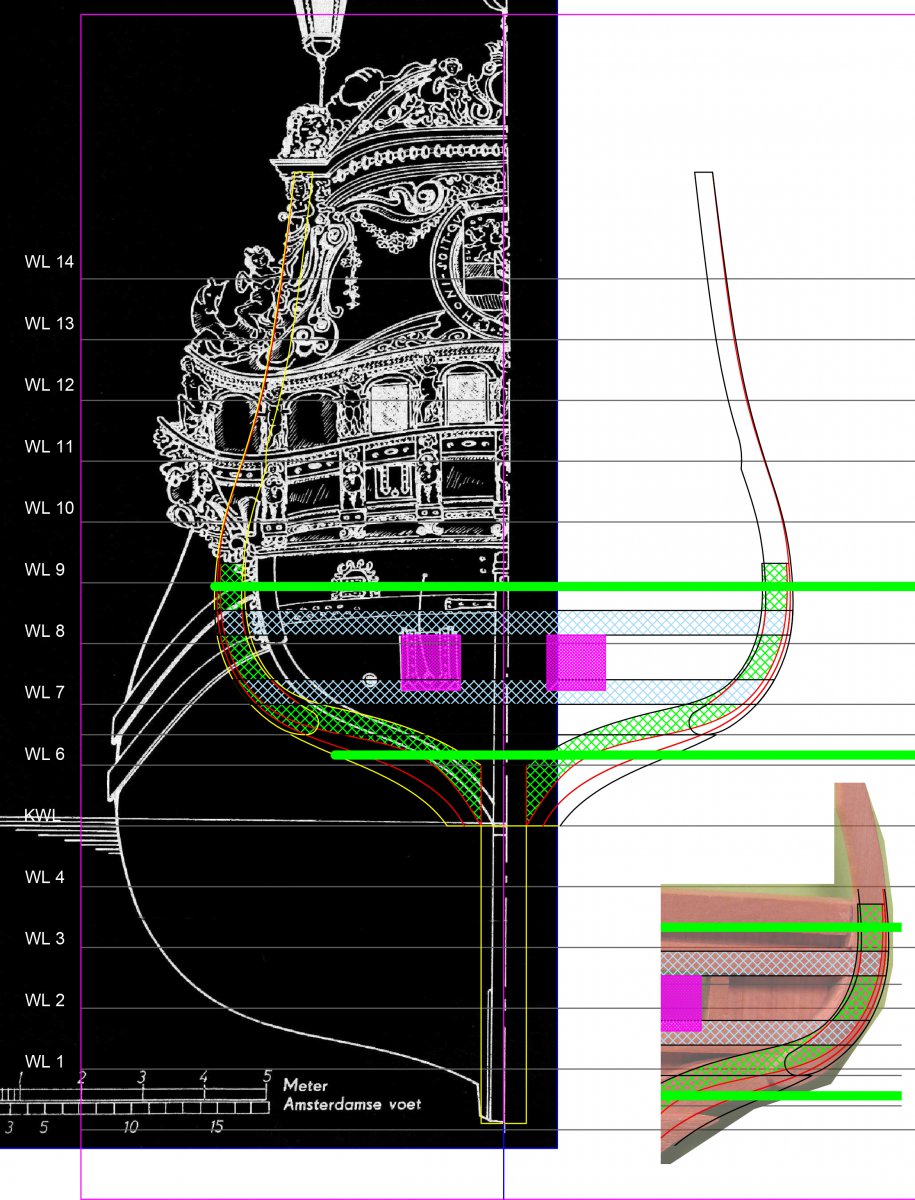Select the "KWL" waterline label
The height and width of the screenshot is (1200, 915).
[43, 816]
